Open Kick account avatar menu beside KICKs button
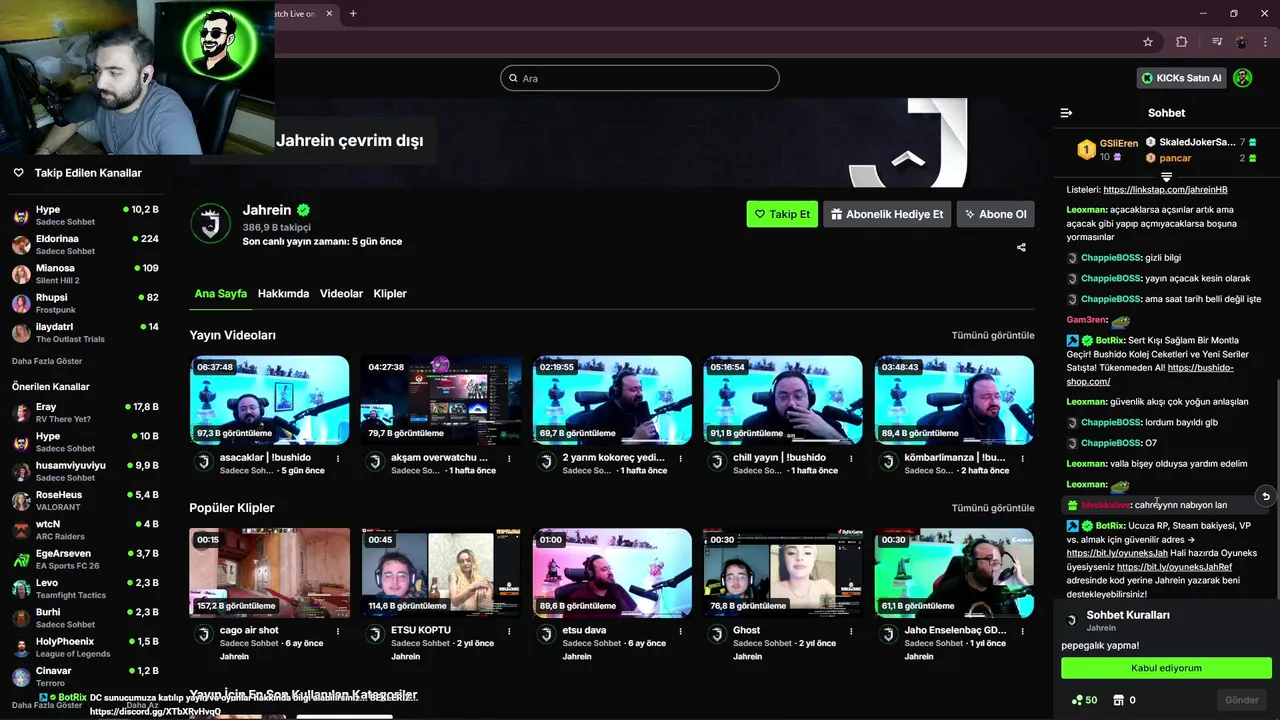Screen dimensions: 1280x720 point(1242,78)
